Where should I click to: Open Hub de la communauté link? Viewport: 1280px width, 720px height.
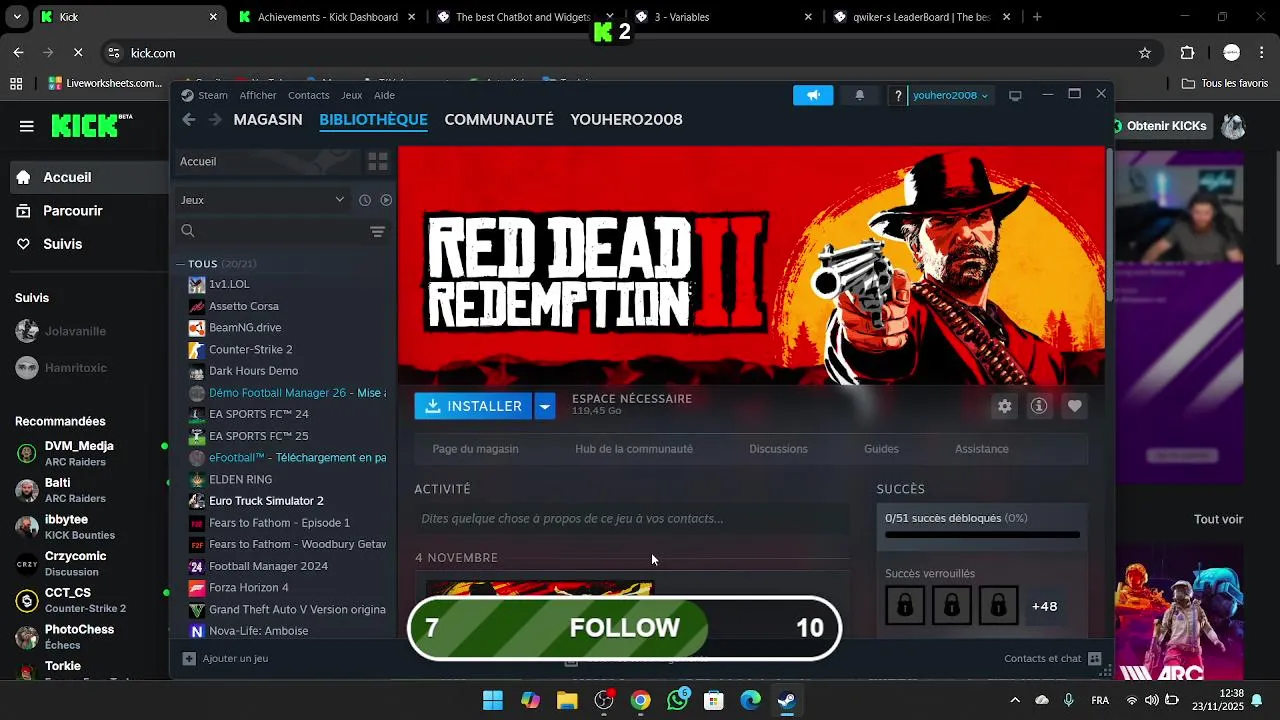[x=634, y=449]
